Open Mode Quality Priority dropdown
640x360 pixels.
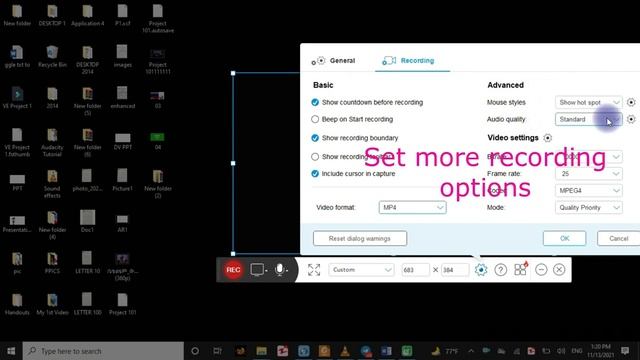(x=589, y=207)
